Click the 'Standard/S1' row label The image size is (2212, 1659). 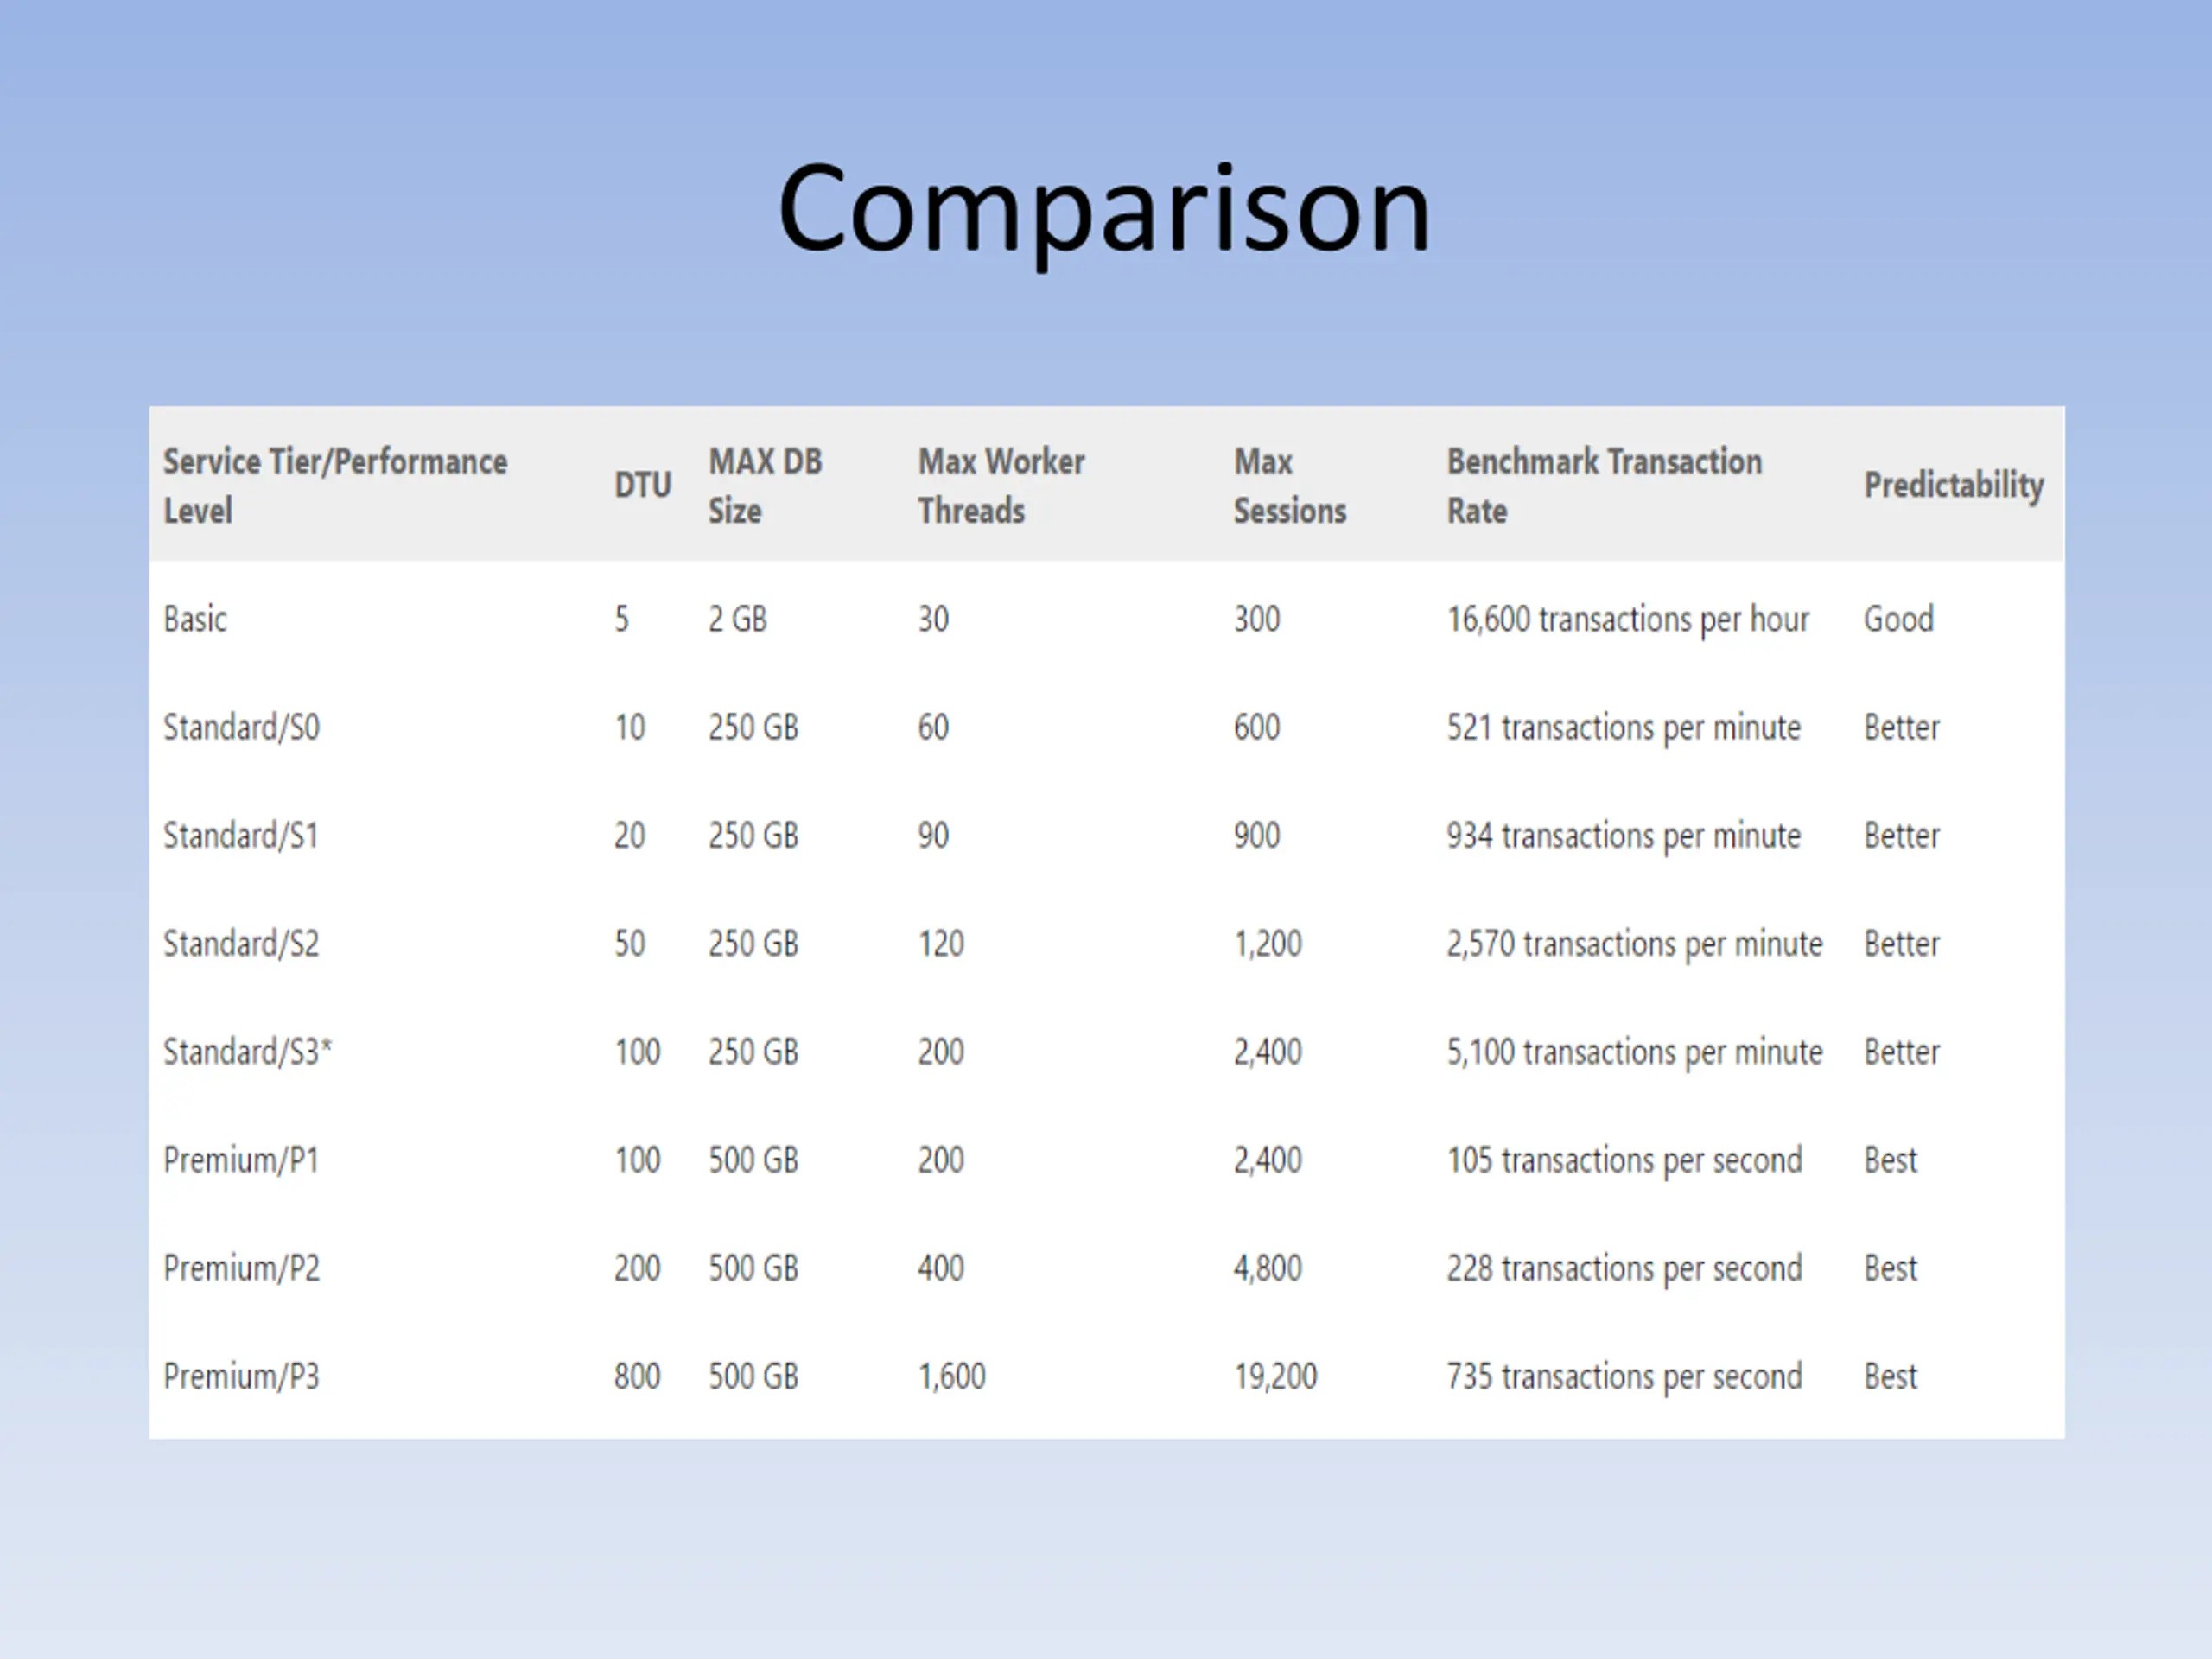coord(241,835)
